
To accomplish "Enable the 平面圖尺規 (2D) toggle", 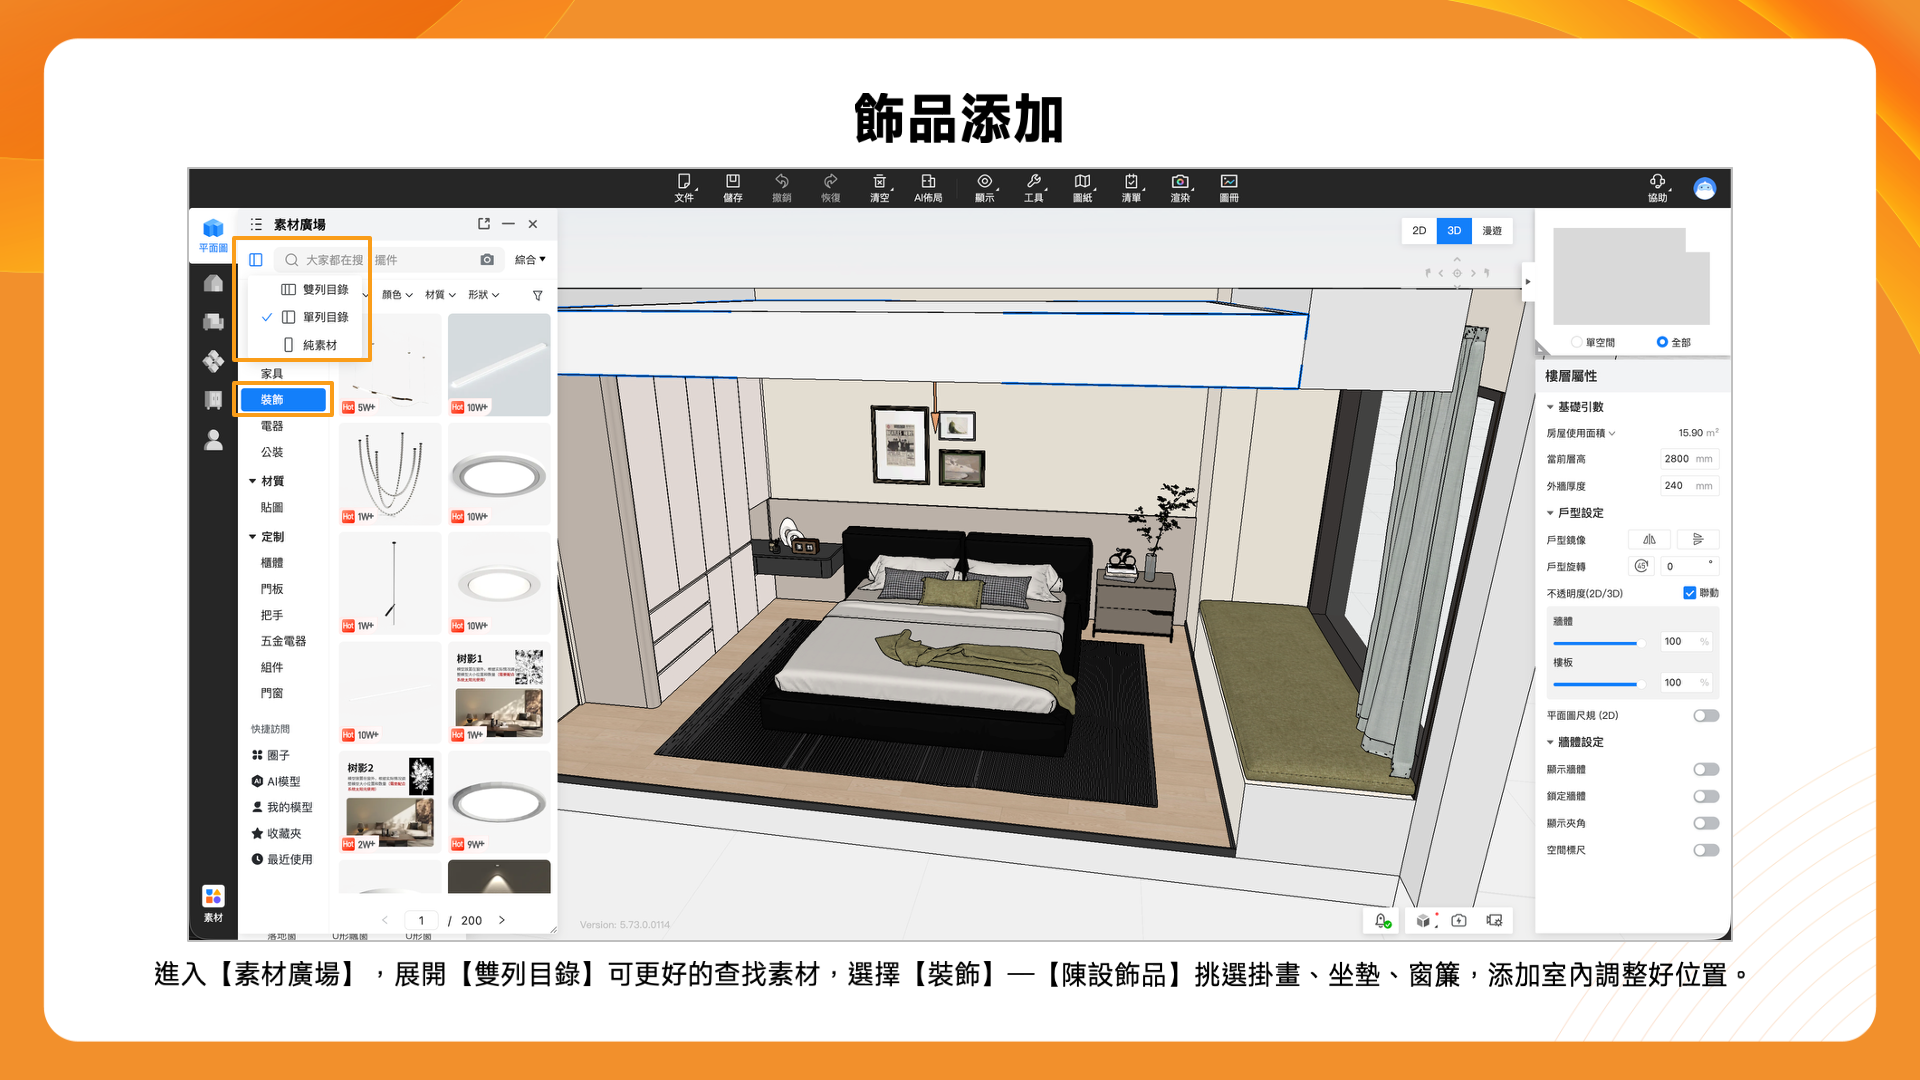I will (x=1706, y=716).
